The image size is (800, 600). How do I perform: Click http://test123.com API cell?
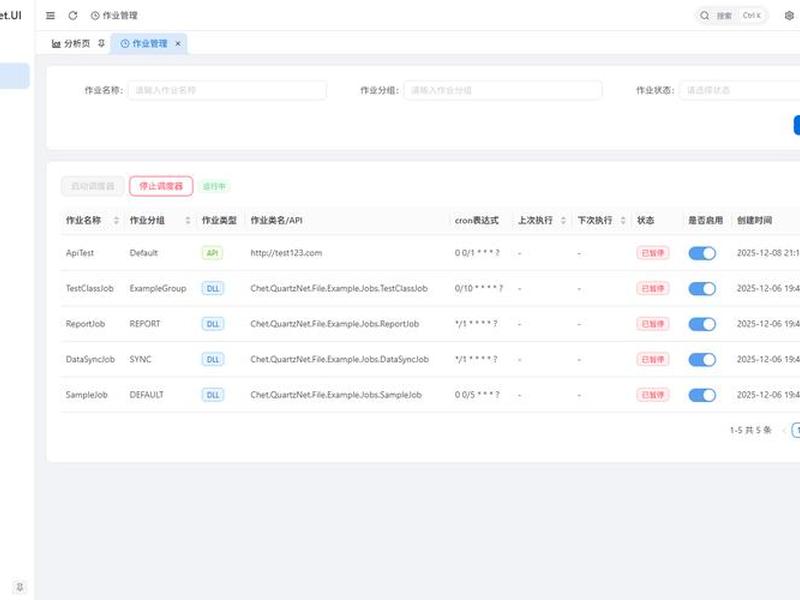pyautogui.click(x=286, y=253)
